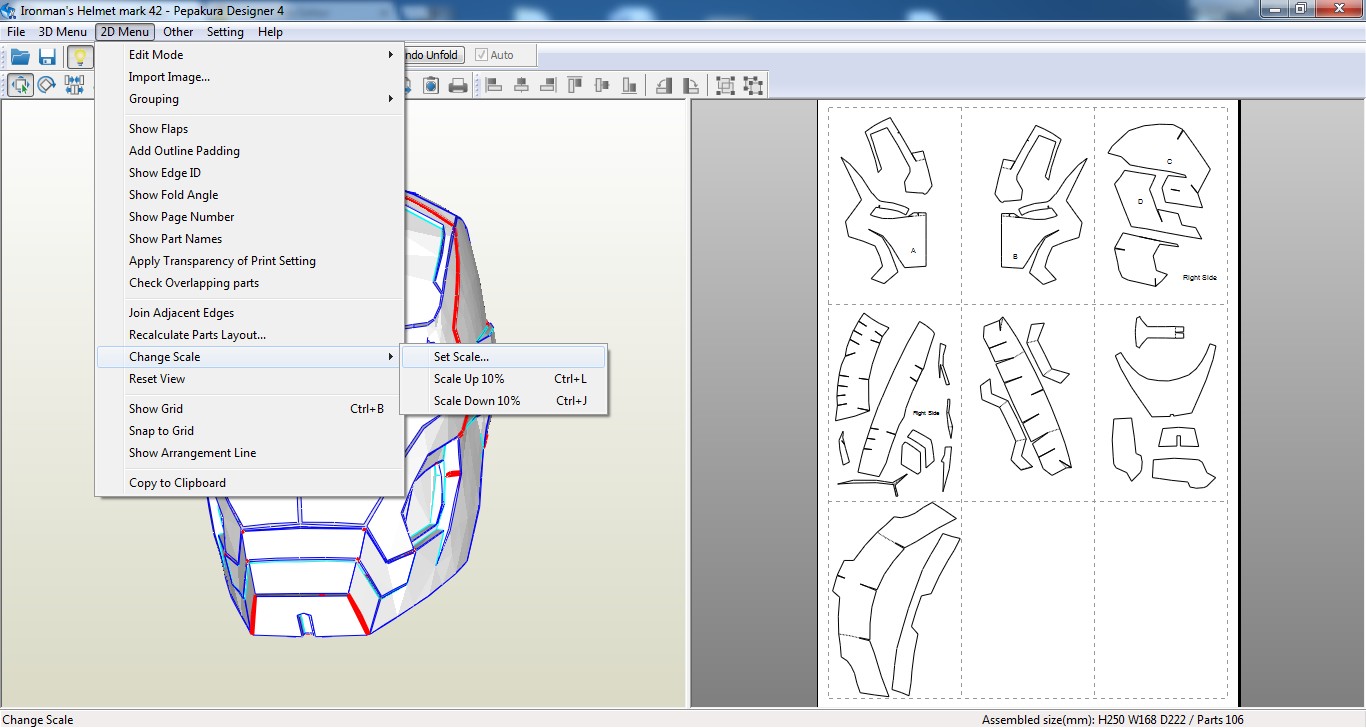Toggle Apply Transparency of Print Setting
1366x728 pixels.
coord(250,261)
